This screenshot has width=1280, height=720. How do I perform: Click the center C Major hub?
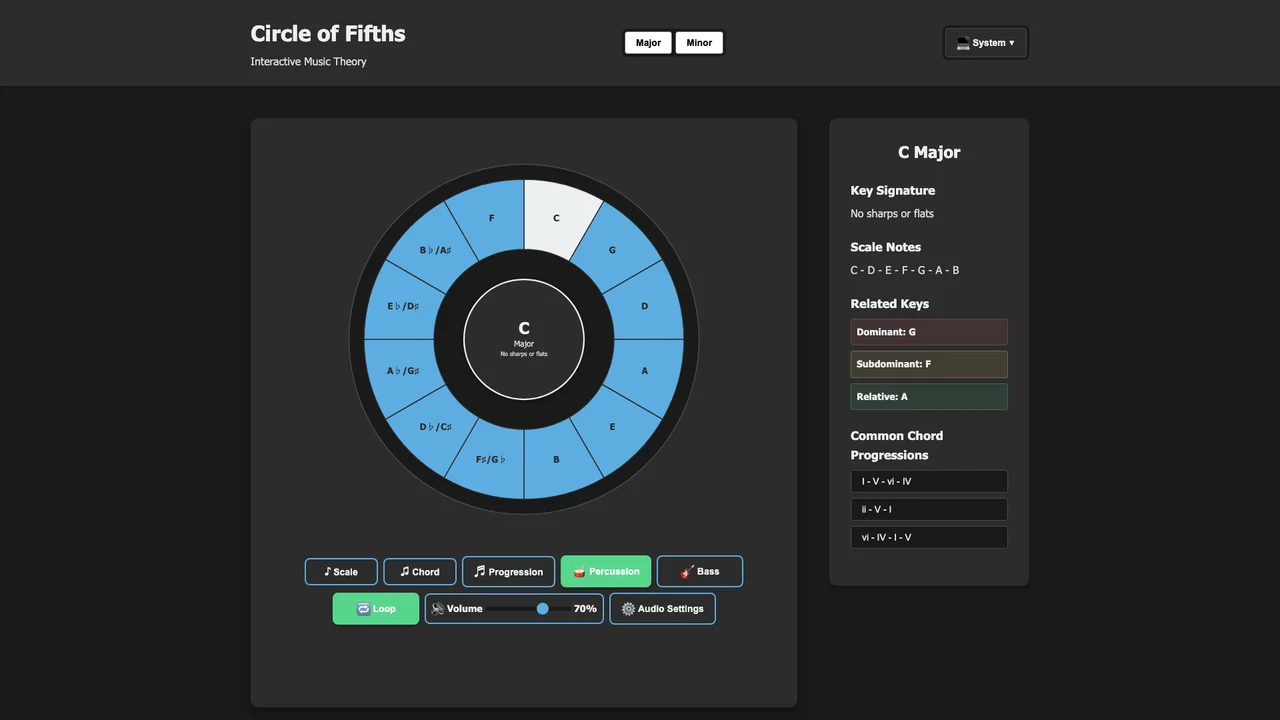click(x=524, y=340)
